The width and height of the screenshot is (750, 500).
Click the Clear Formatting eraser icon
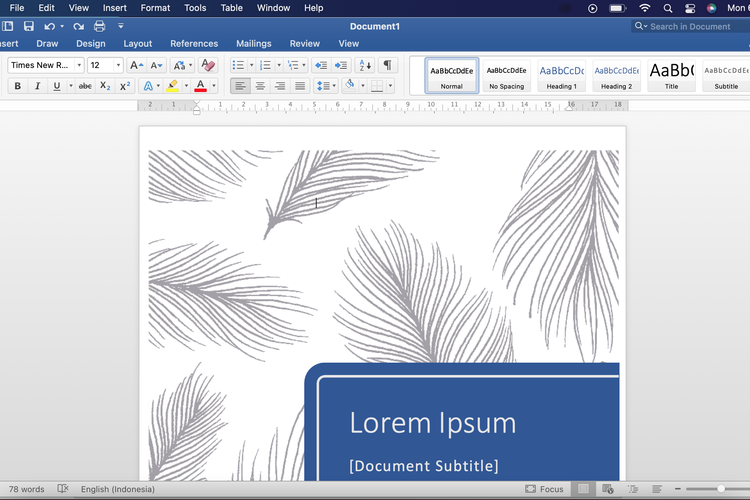pos(208,66)
